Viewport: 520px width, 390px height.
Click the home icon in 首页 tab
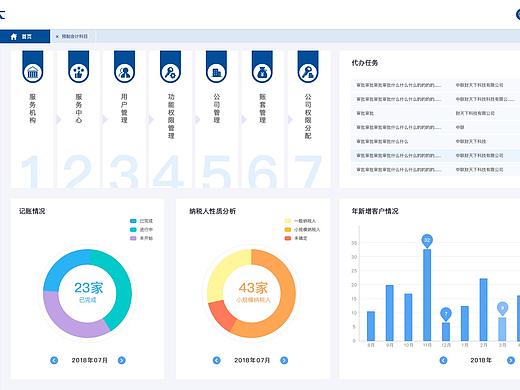(x=14, y=36)
